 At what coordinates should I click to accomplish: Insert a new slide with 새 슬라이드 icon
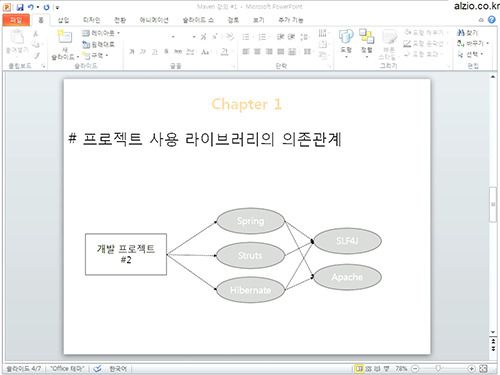[x=64, y=36]
